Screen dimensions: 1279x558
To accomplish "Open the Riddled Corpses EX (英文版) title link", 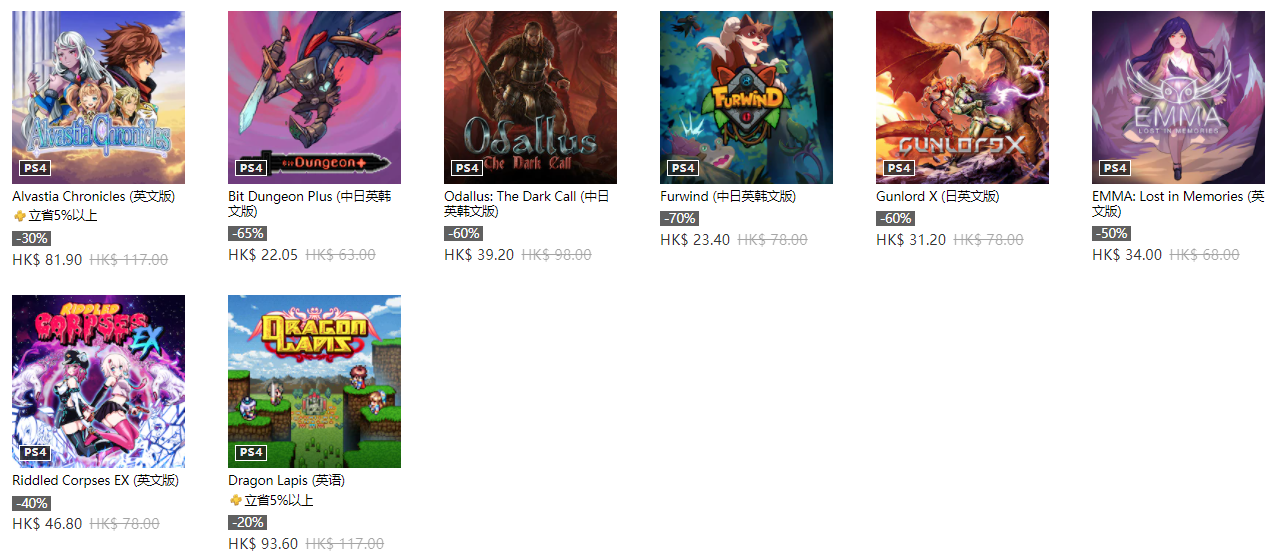I will 96,481.
